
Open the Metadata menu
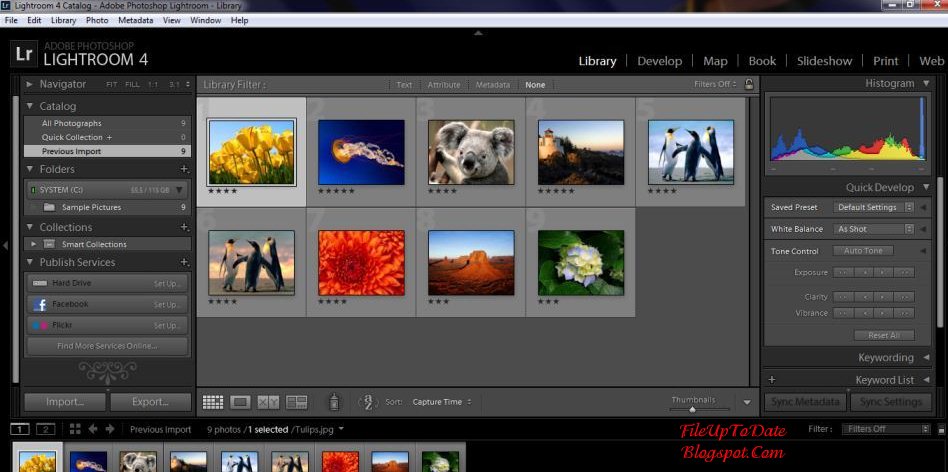135,20
